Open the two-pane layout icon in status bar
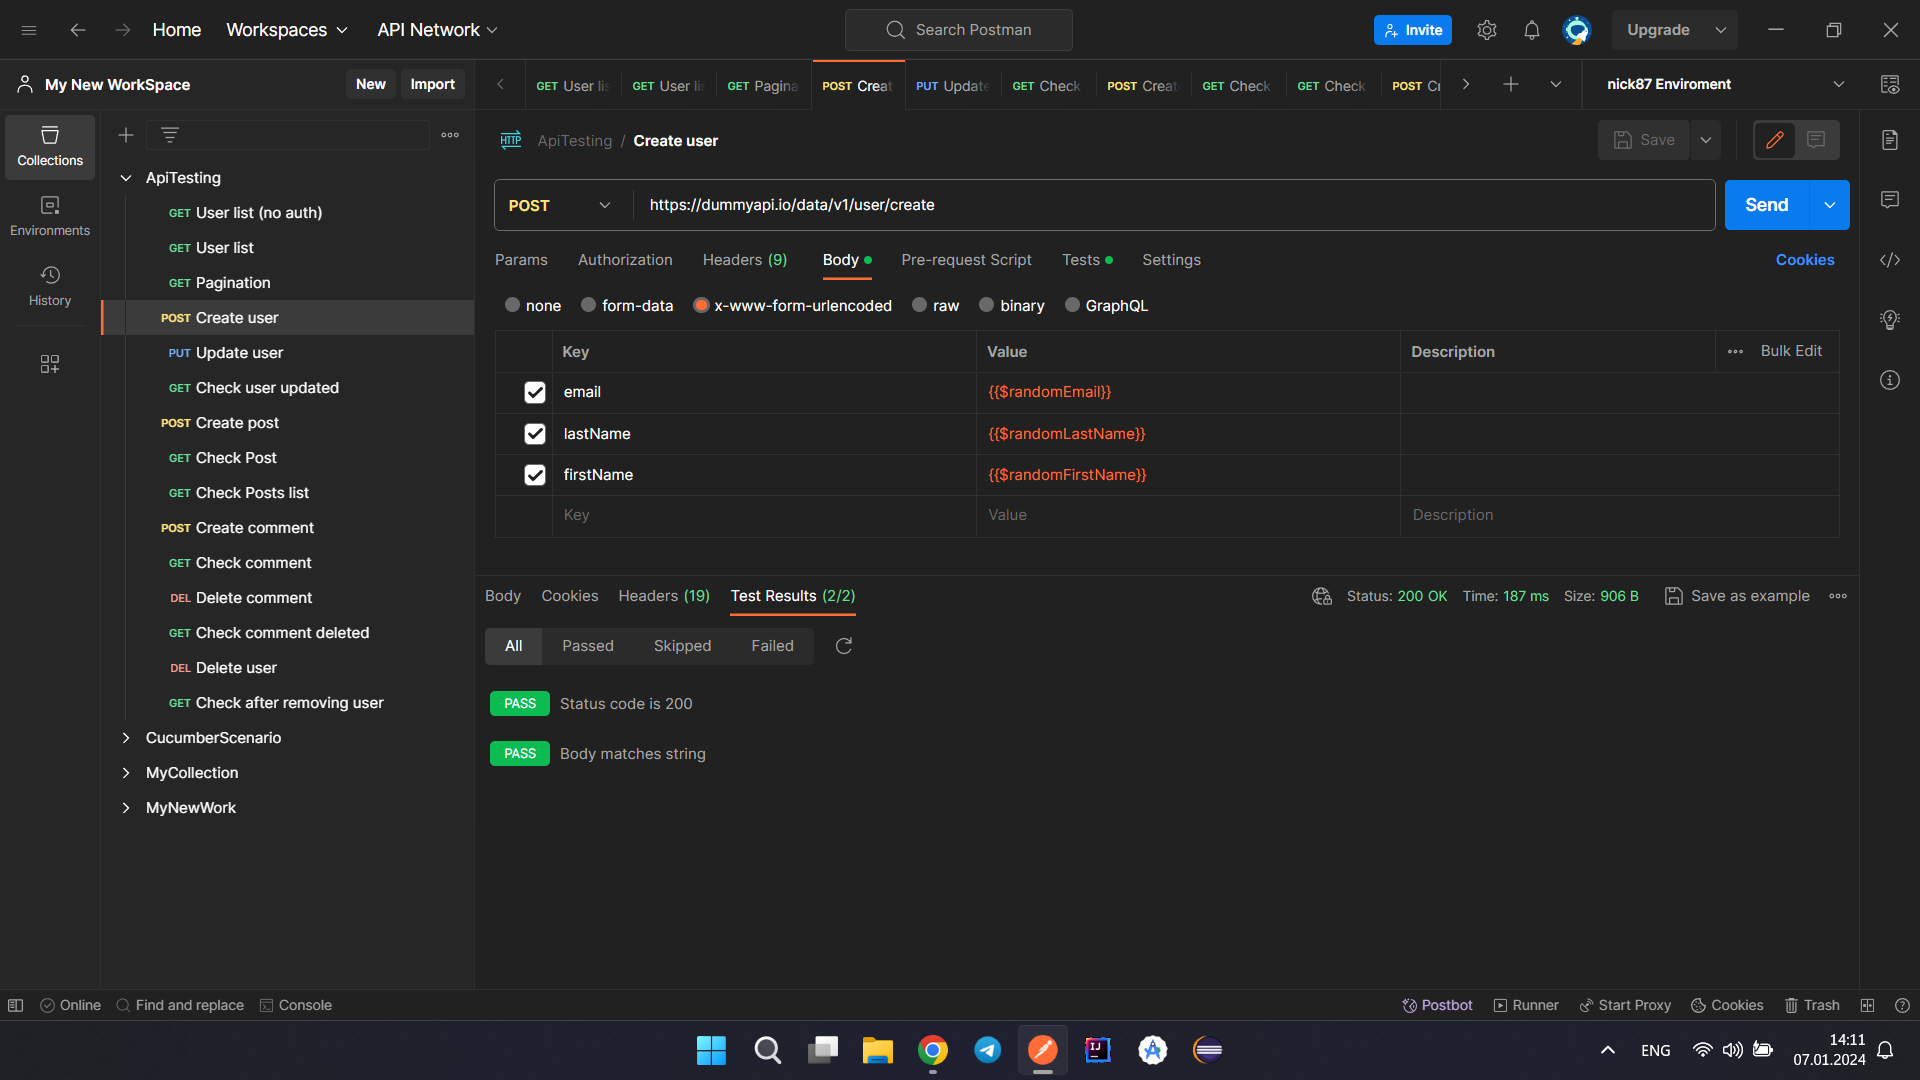The width and height of the screenshot is (1920, 1080). (x=1867, y=1005)
